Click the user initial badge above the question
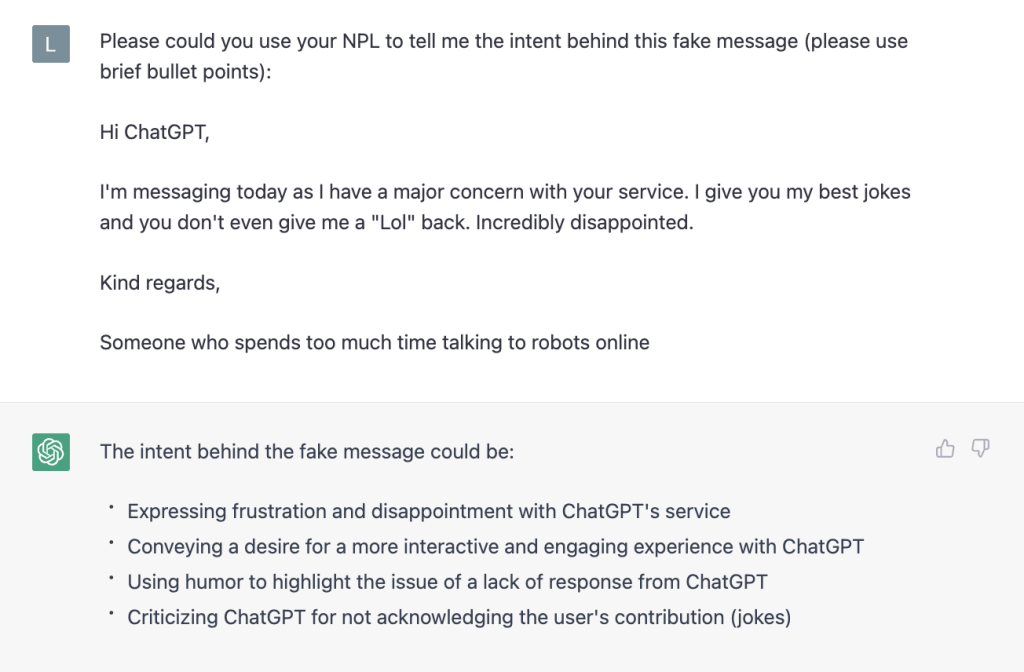This screenshot has height=672, width=1024. click(x=50, y=44)
